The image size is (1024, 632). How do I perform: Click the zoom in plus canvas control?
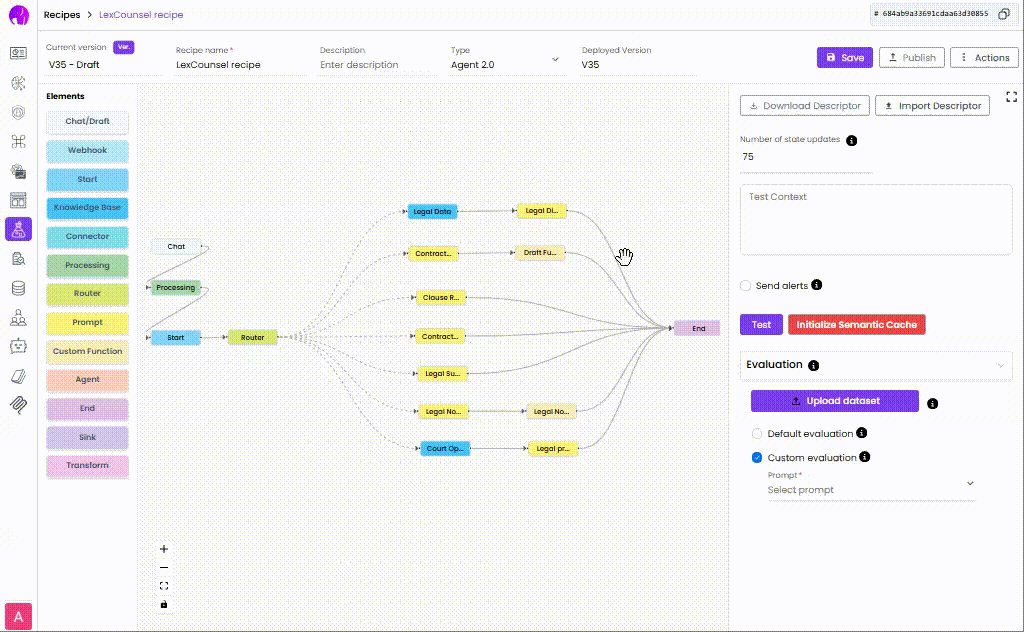coord(164,549)
